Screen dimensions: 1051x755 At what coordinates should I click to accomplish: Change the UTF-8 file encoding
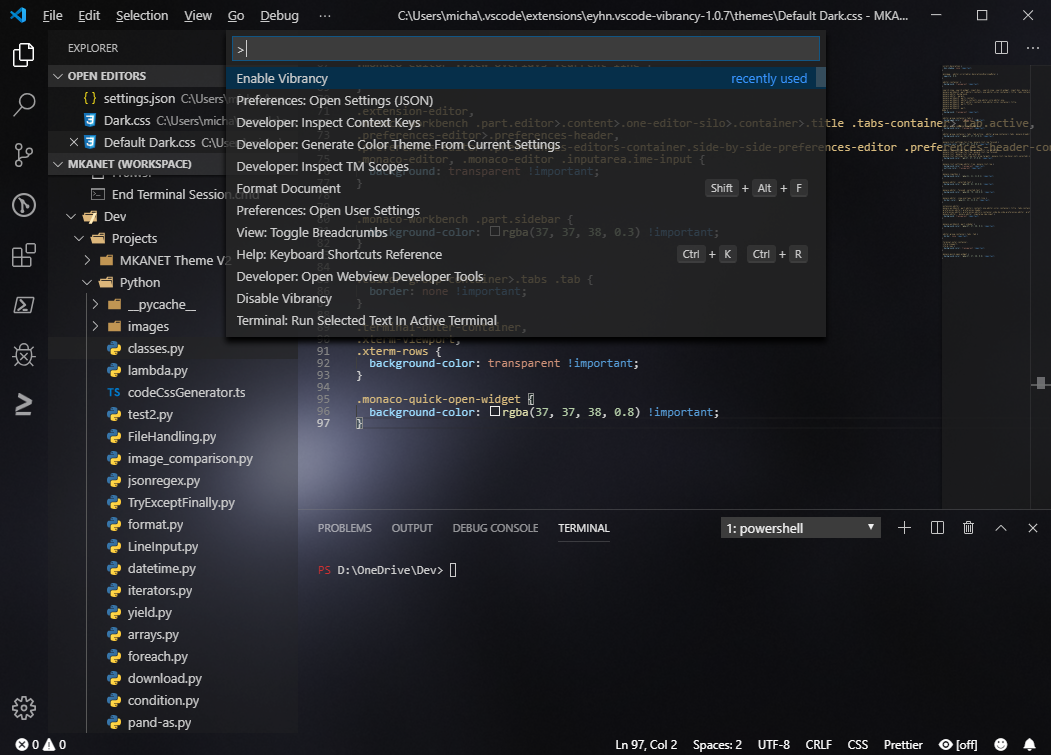pyautogui.click(x=774, y=744)
